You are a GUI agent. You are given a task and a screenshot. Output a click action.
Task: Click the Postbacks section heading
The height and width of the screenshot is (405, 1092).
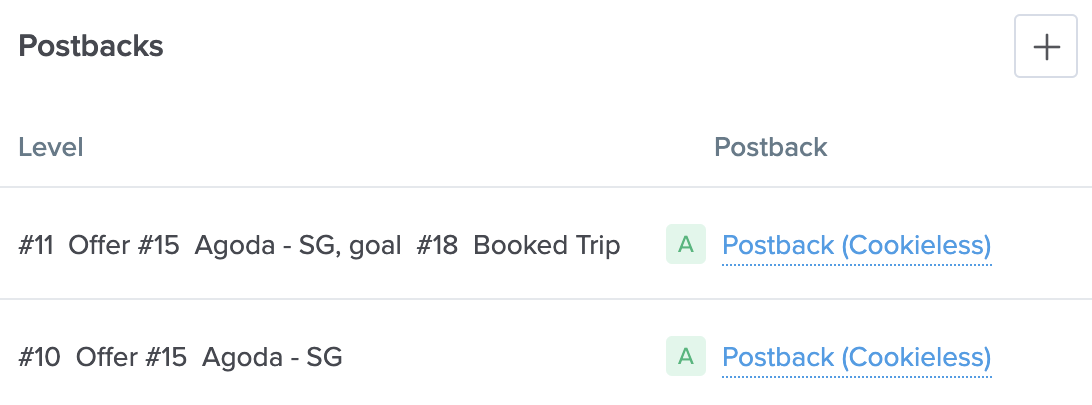pyautogui.click(x=91, y=46)
